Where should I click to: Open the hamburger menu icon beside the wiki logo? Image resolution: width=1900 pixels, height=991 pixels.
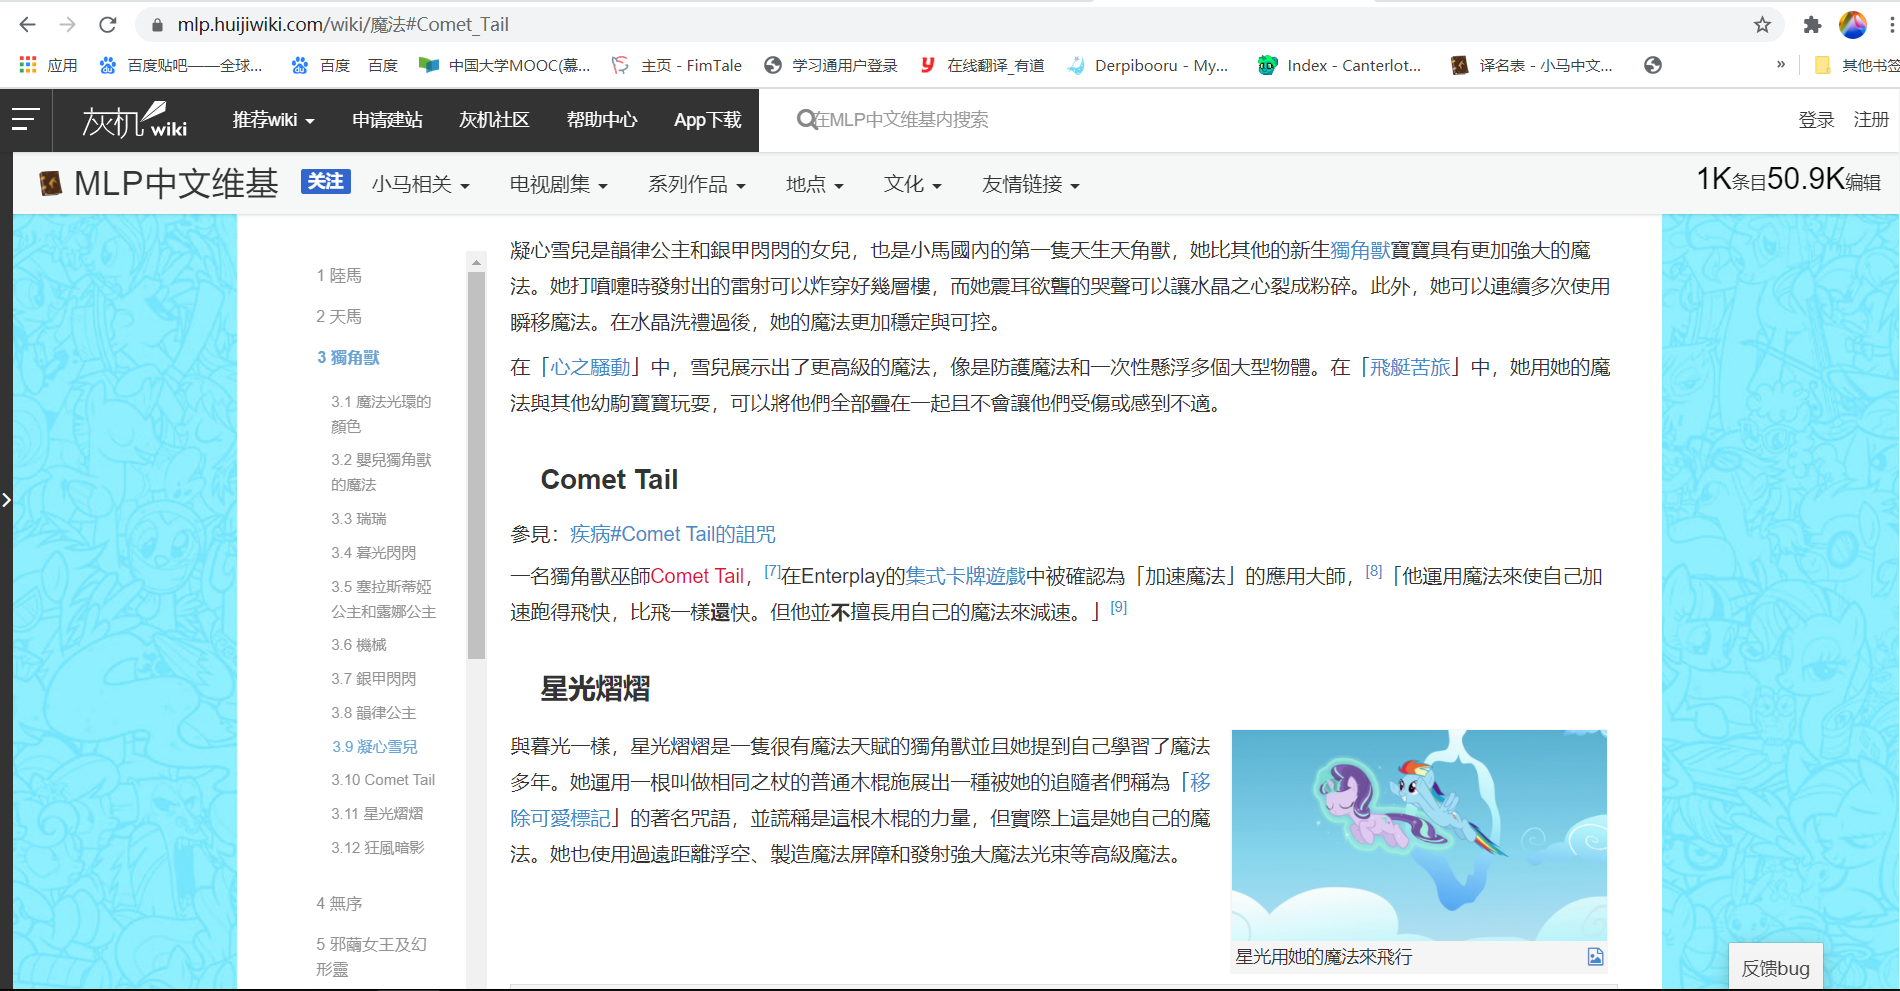(26, 120)
